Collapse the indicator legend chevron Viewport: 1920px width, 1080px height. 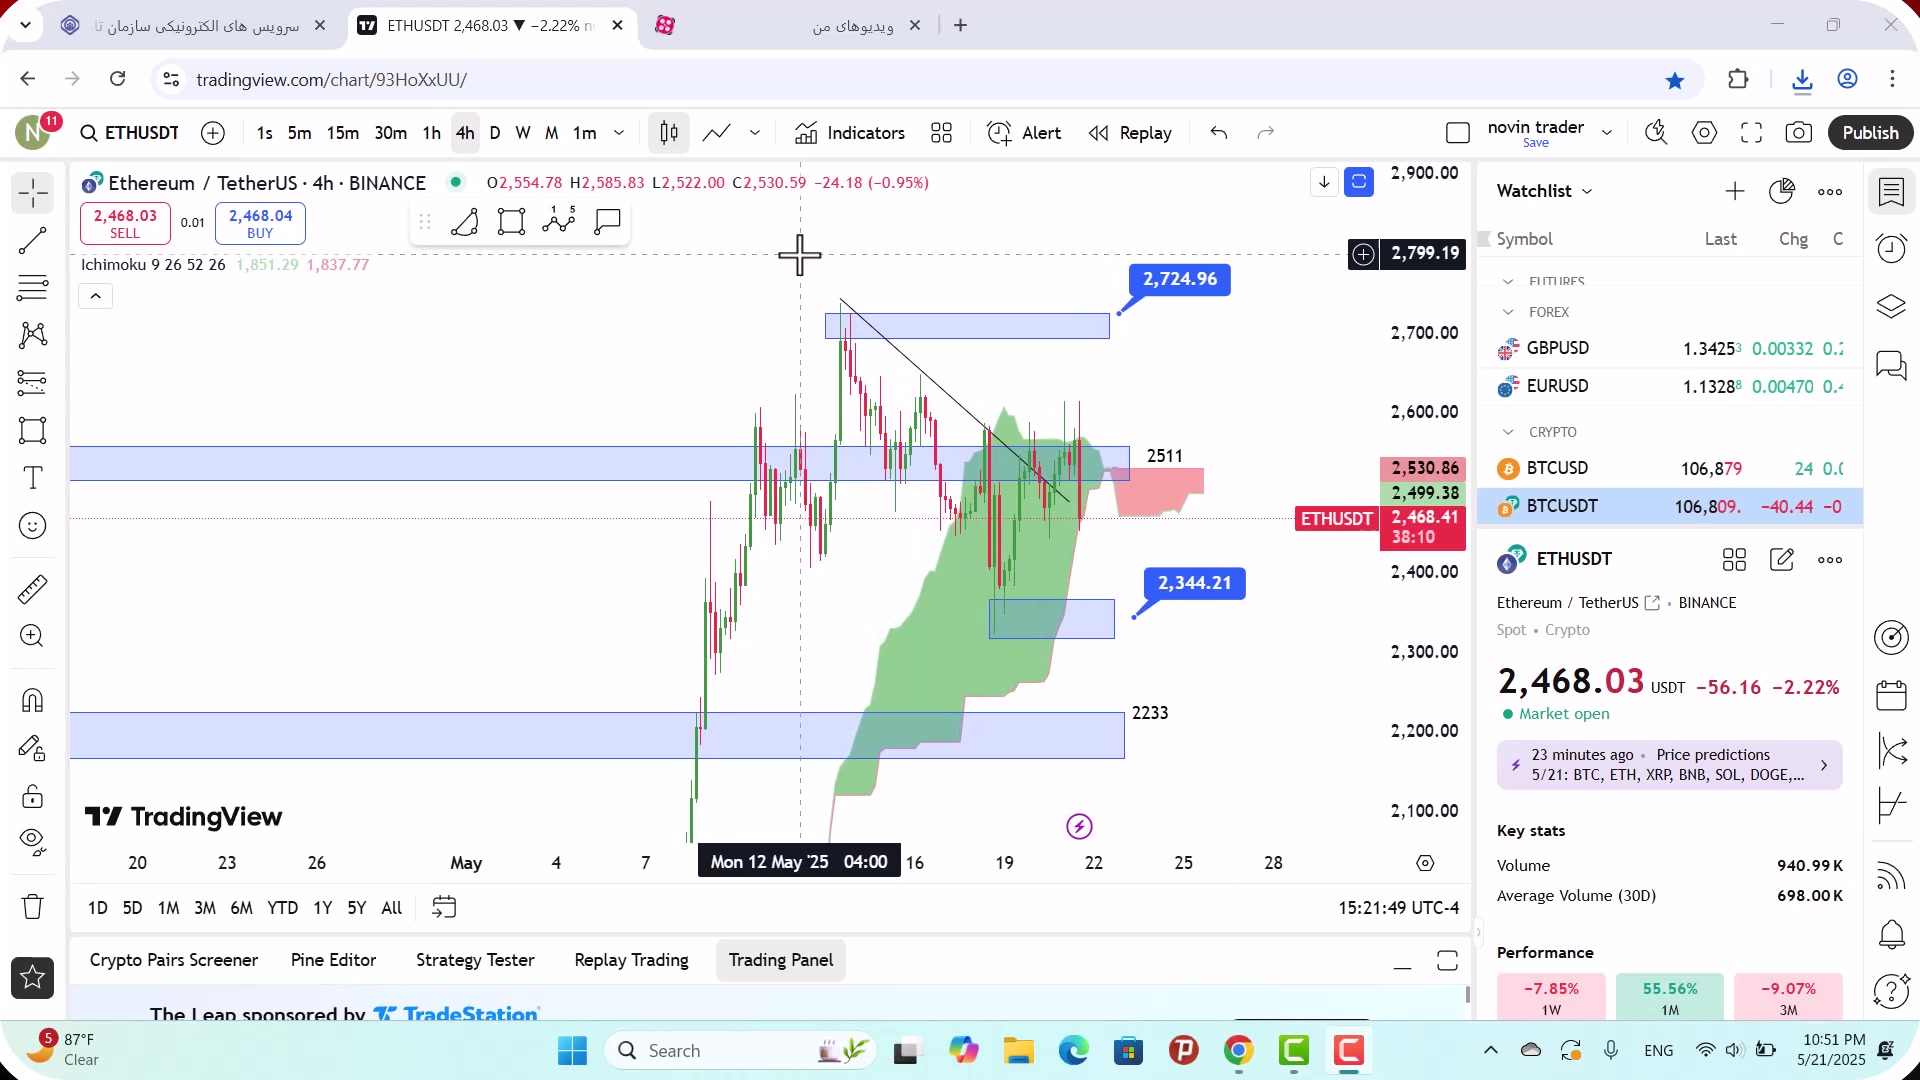pyautogui.click(x=96, y=296)
